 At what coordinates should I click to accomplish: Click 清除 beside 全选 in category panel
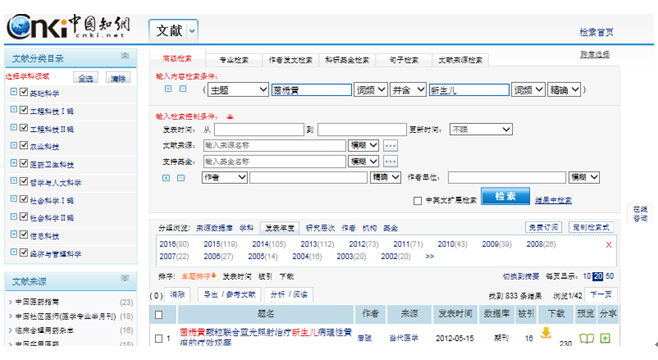click(x=118, y=78)
